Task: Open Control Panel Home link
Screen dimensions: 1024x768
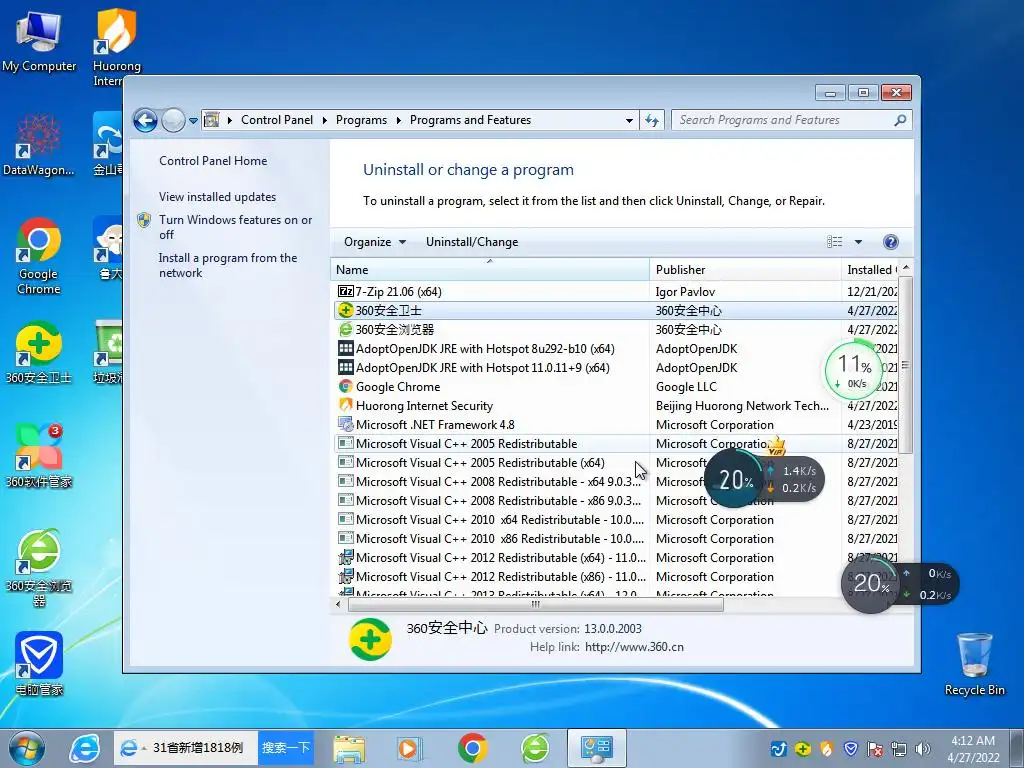Action: [213, 161]
